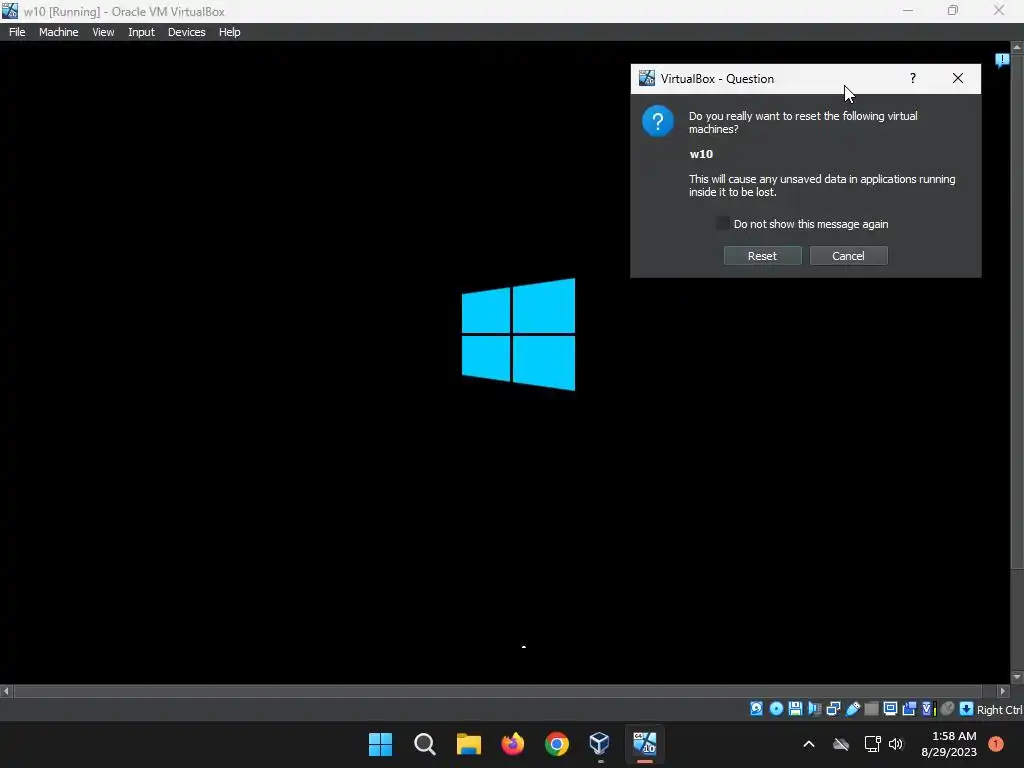Viewport: 1024px width, 768px height.
Task: Click the running w10 VM taskbar icon
Action: pyautogui.click(x=645, y=743)
